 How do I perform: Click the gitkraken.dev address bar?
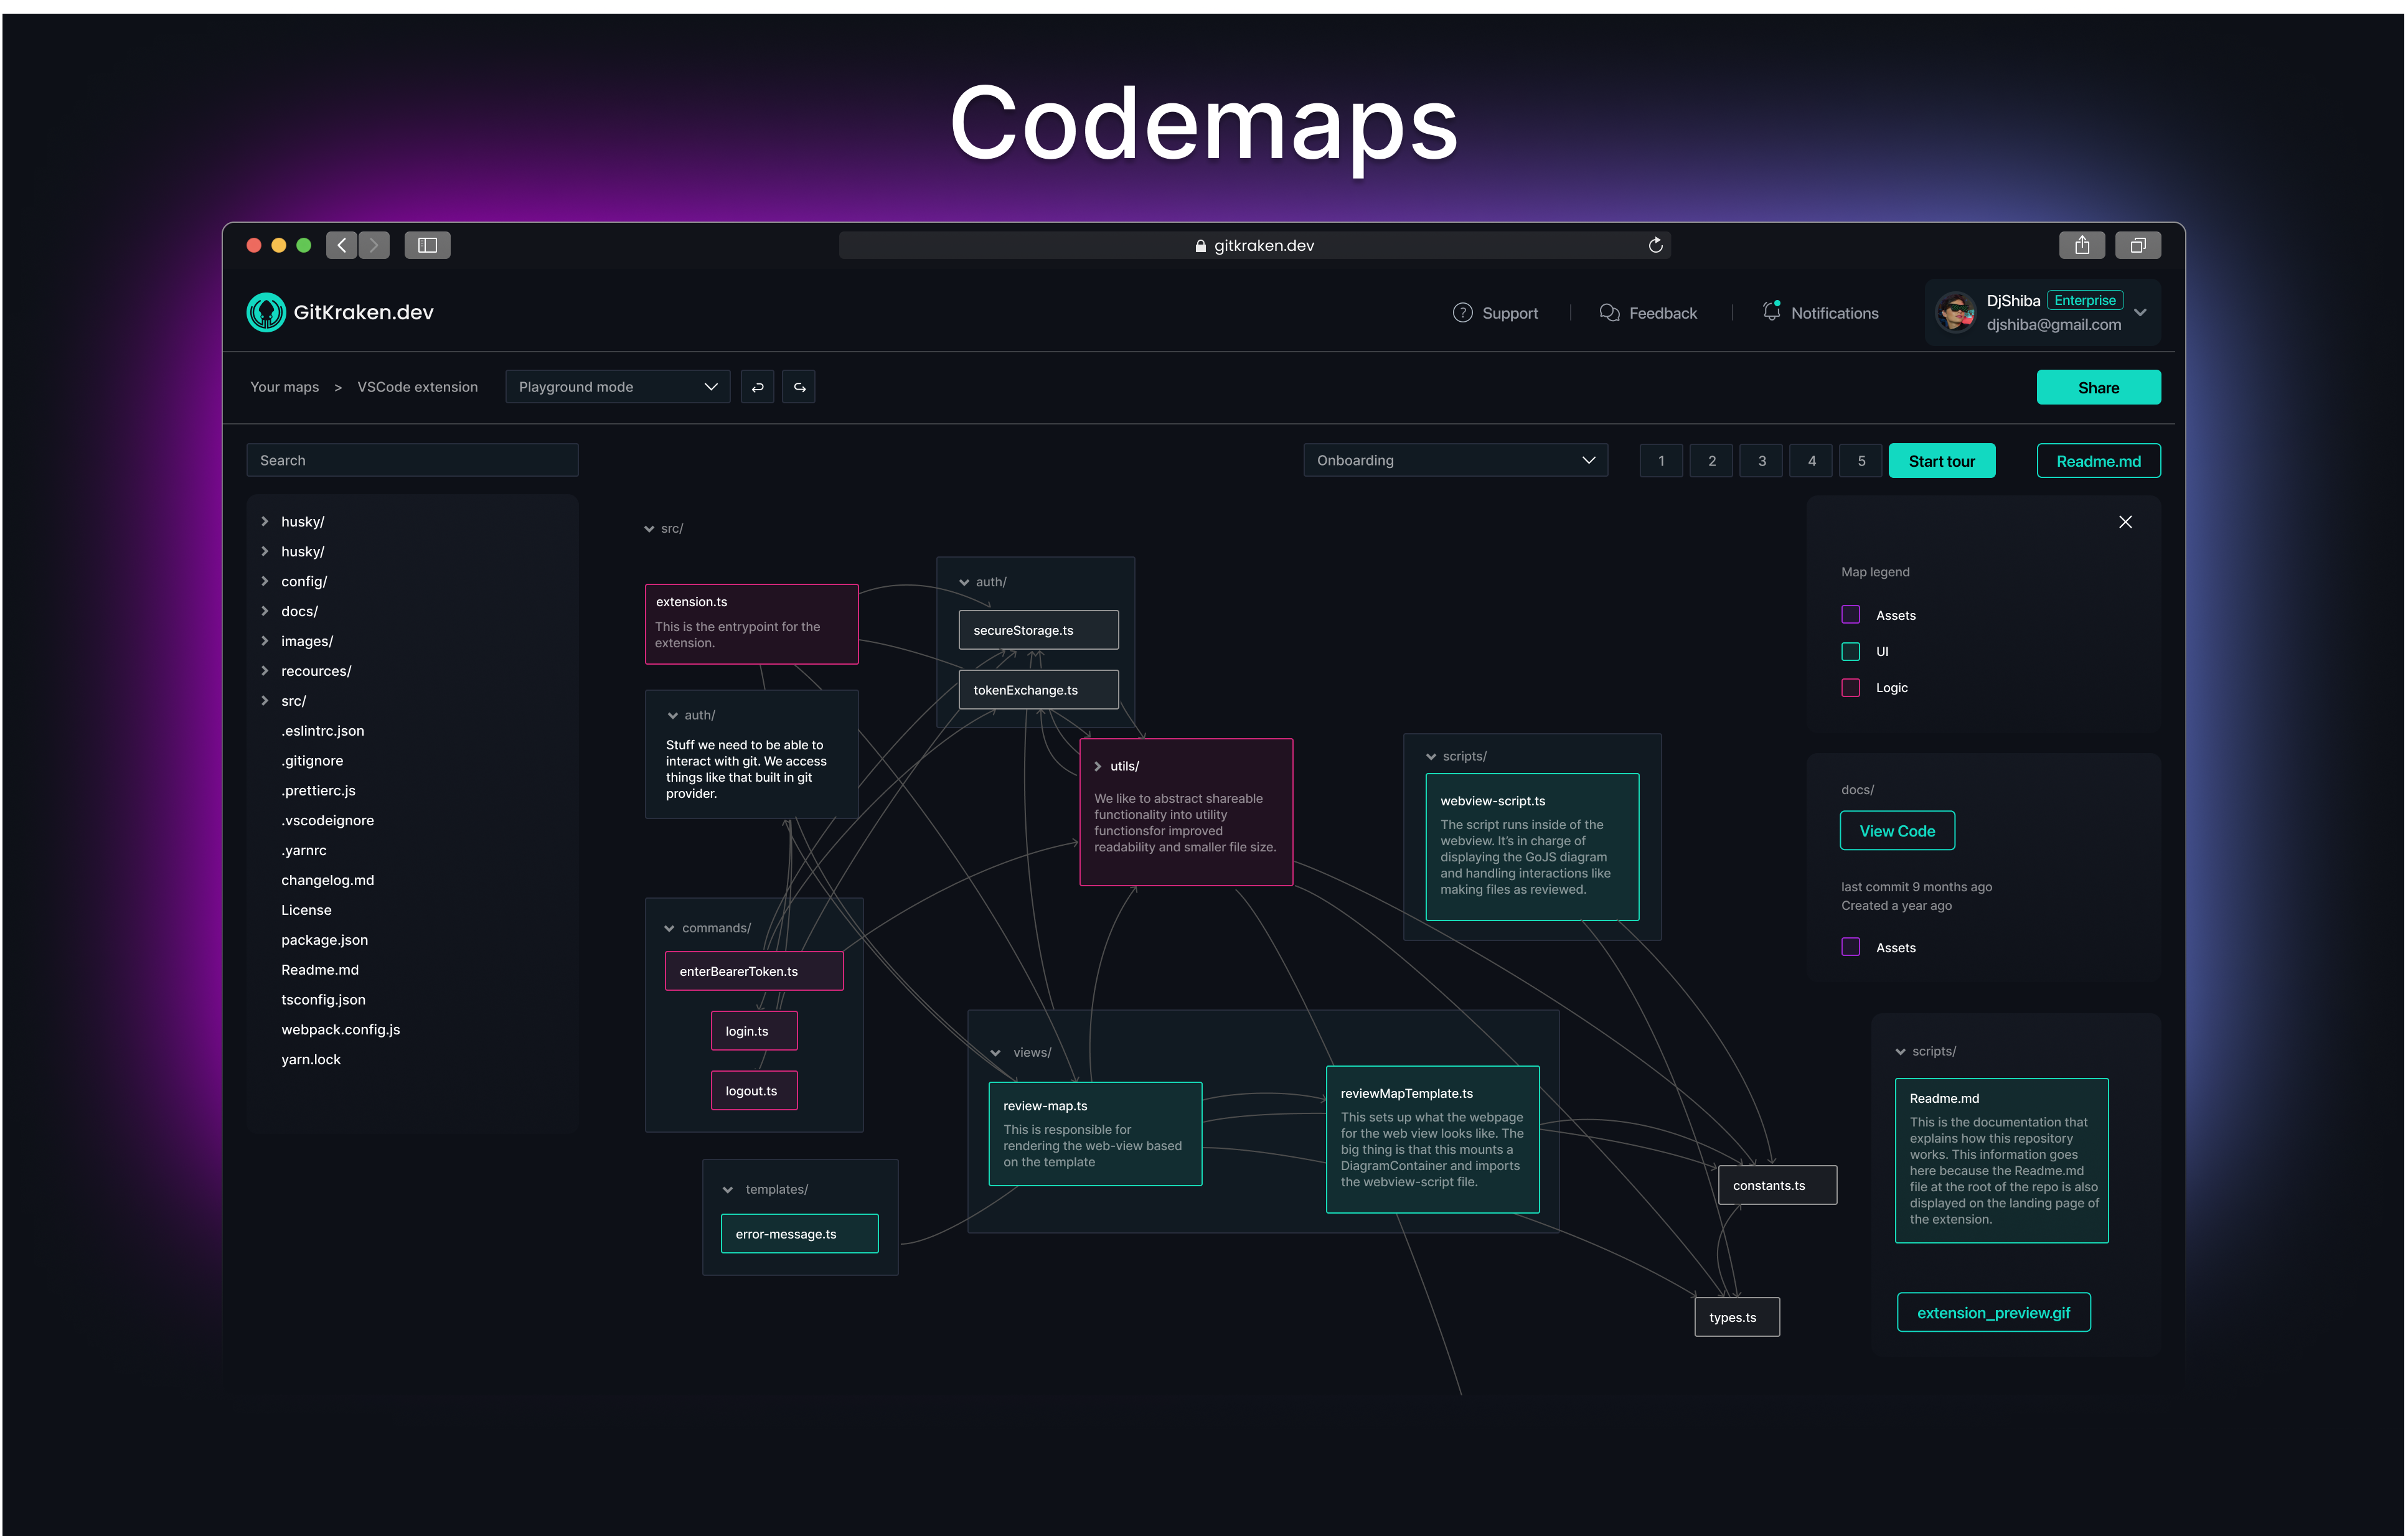pyautogui.click(x=1254, y=245)
